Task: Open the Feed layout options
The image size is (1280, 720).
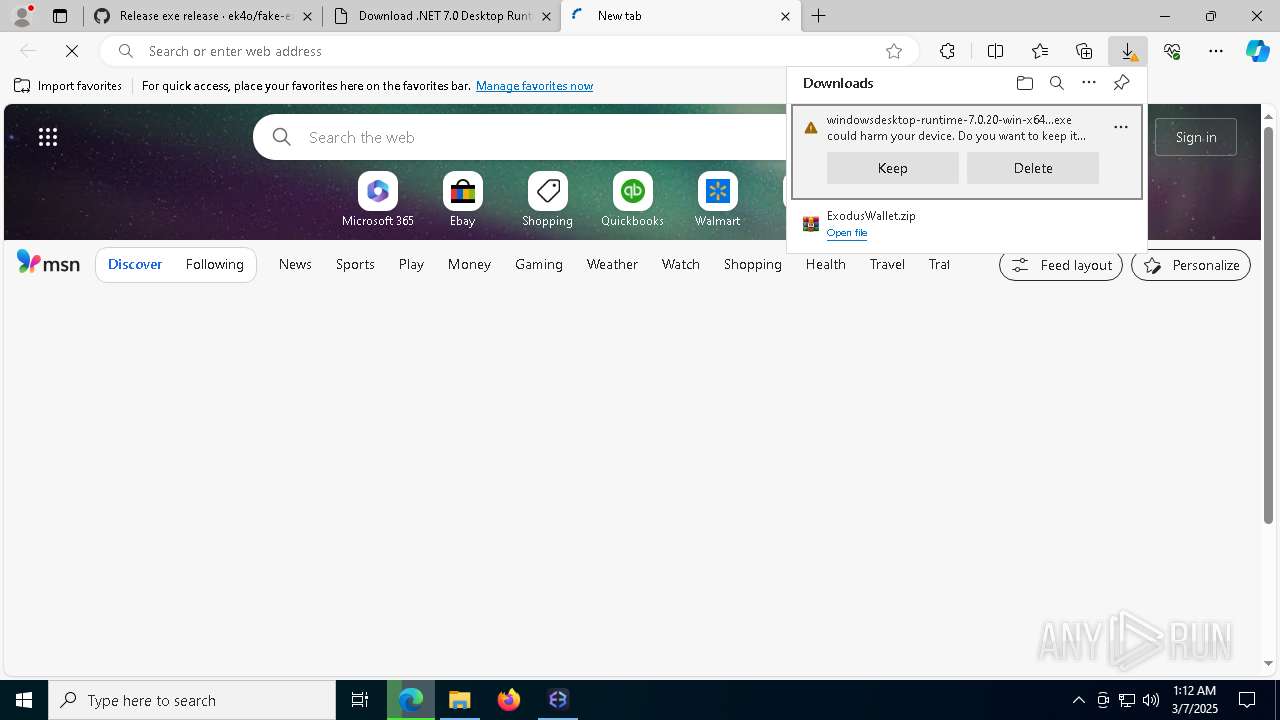Action: pos(1061,265)
